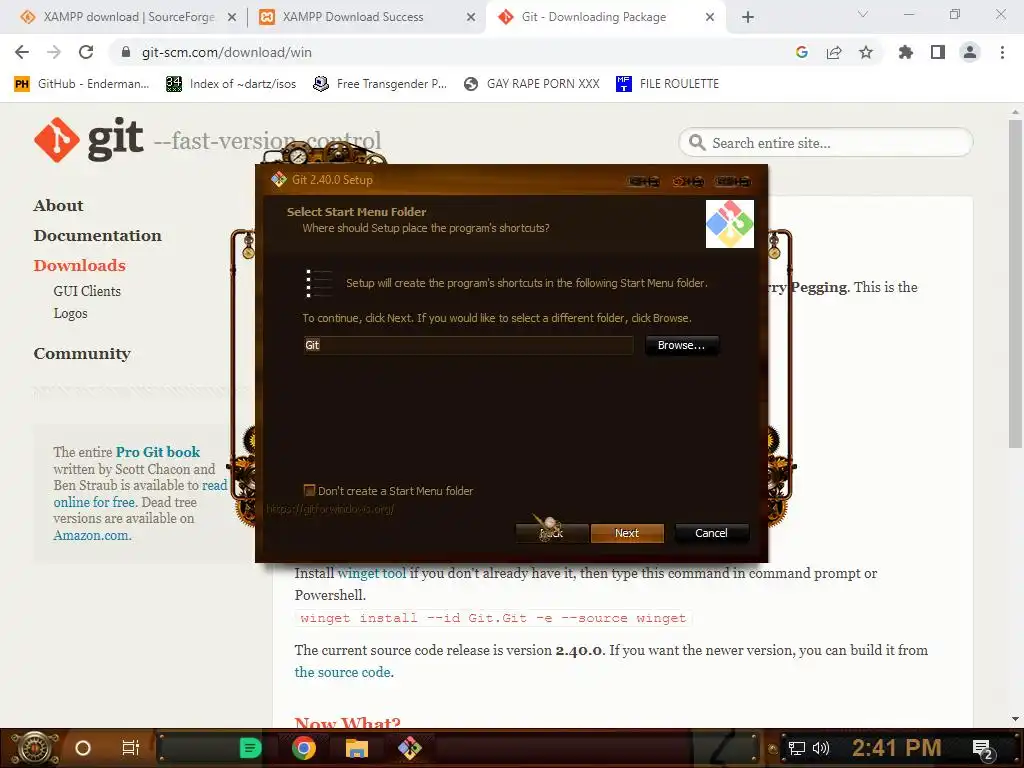Open Chrome's three-dot menu
This screenshot has width=1024, height=768.
(1002, 52)
